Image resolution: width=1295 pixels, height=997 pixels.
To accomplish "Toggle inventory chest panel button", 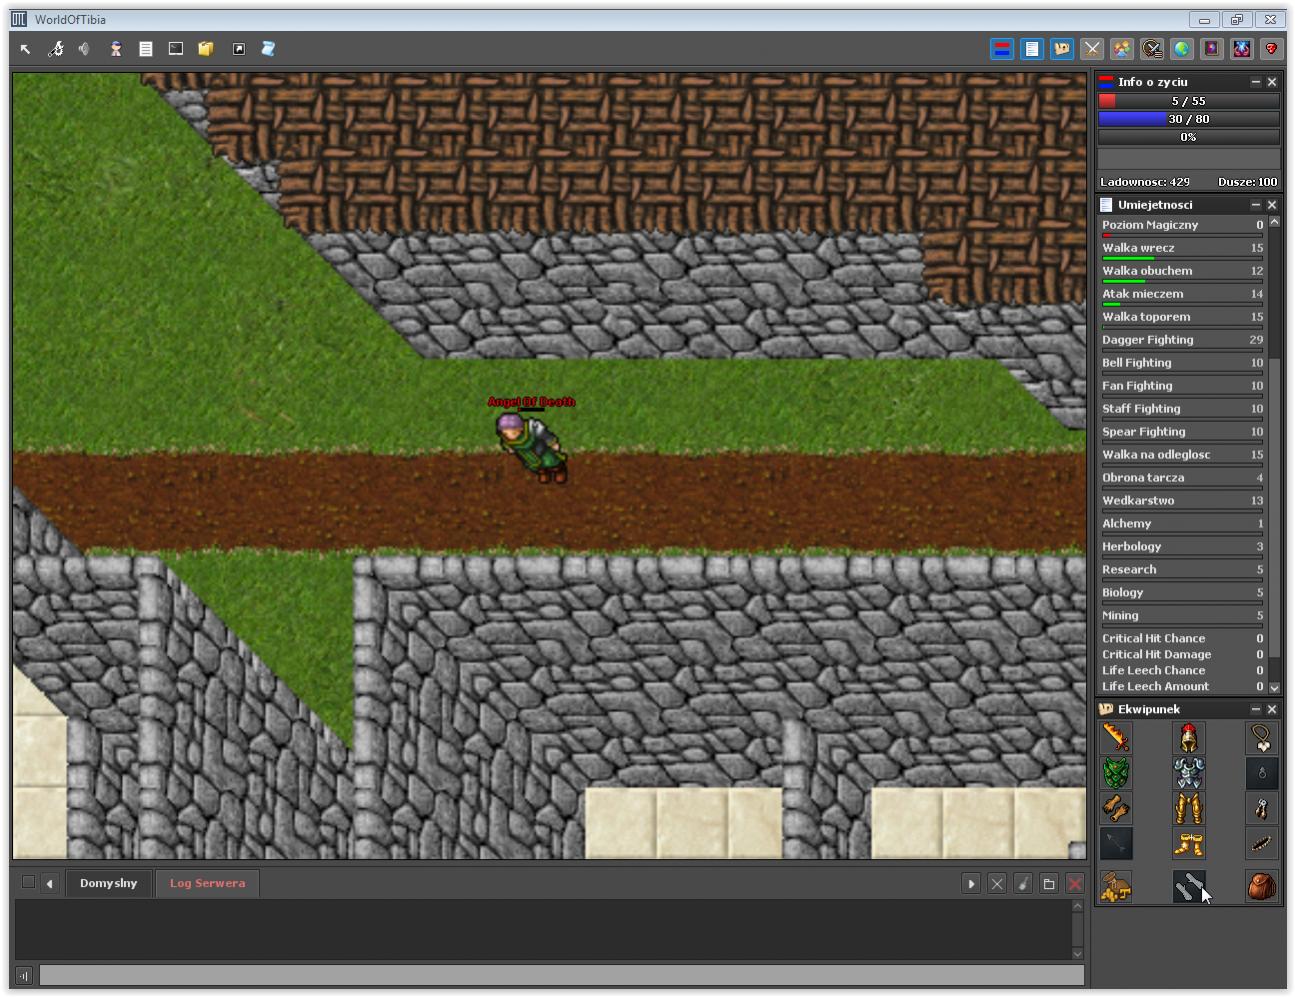I will 1062,49.
